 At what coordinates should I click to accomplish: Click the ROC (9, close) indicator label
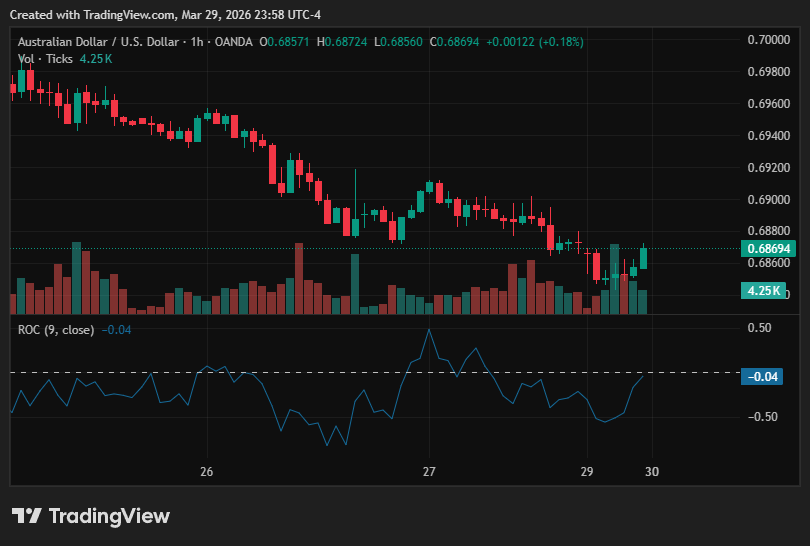pyautogui.click(x=56, y=330)
